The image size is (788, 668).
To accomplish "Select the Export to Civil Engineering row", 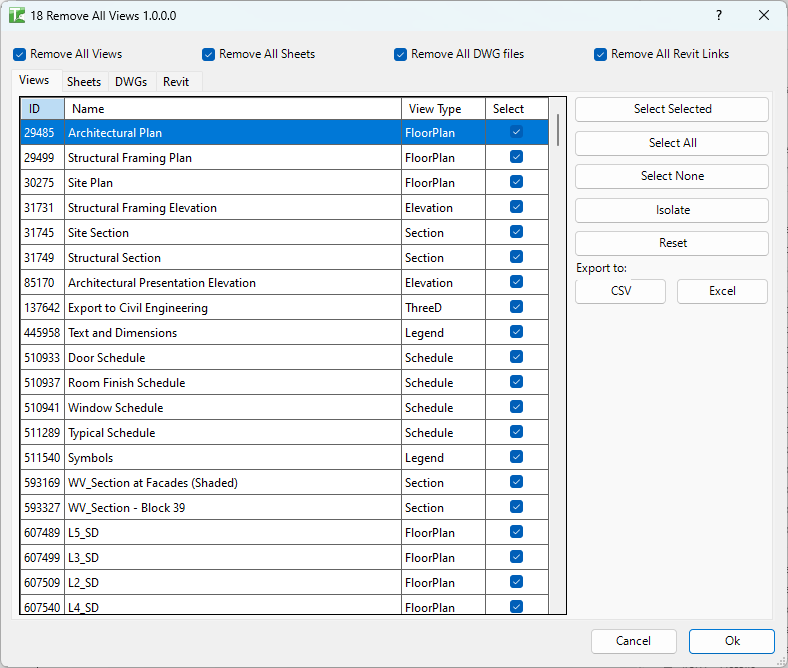I will pyautogui.click(x=138, y=308).
